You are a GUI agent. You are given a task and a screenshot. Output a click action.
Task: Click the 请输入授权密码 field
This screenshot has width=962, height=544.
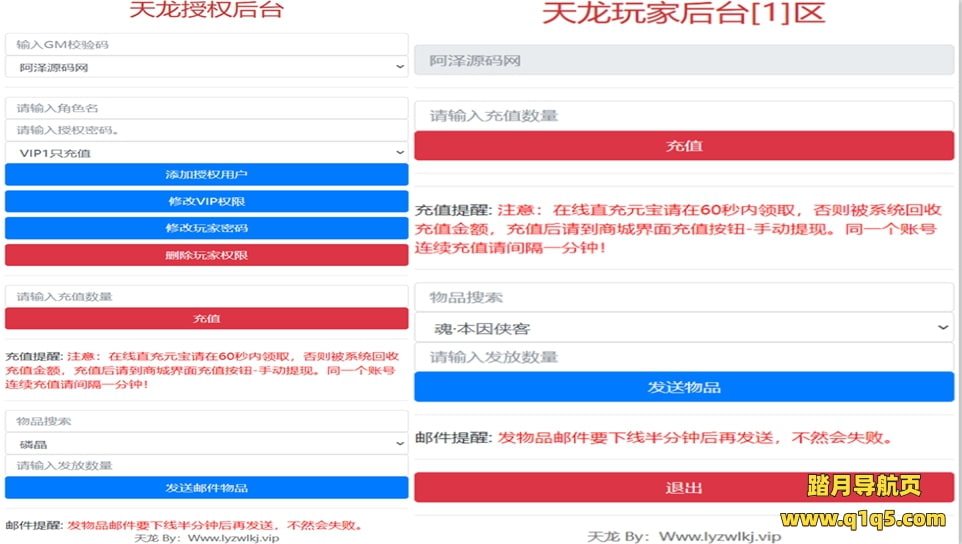click(206, 130)
